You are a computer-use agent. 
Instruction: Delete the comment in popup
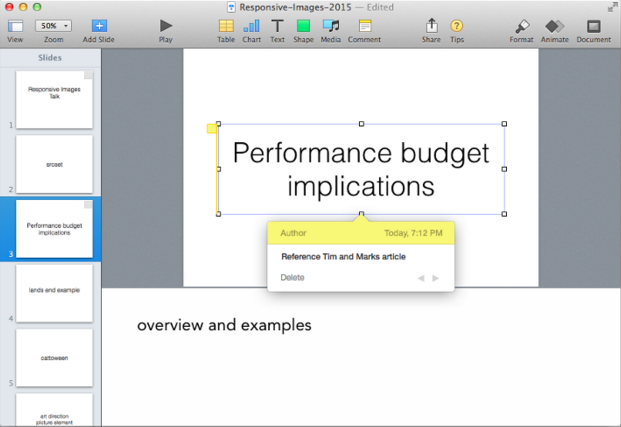[292, 277]
